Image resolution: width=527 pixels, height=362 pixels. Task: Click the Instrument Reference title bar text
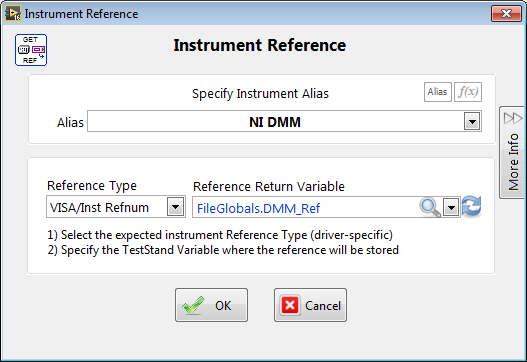[x=81, y=14]
